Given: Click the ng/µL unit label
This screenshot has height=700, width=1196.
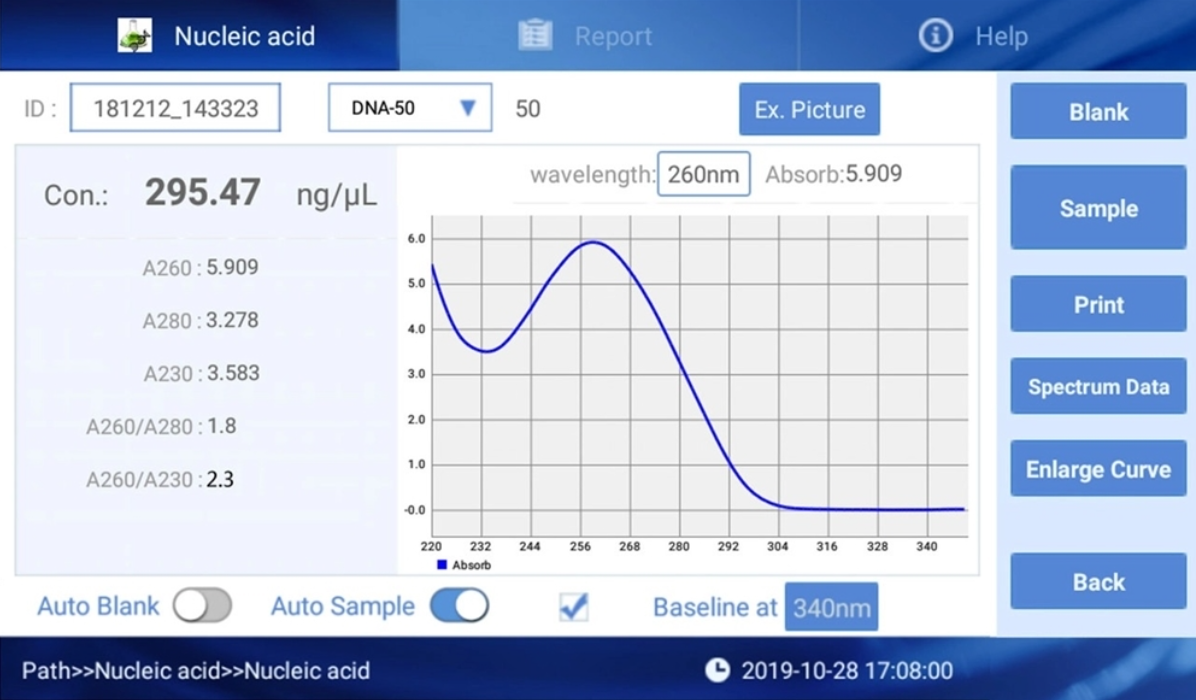Looking at the screenshot, I should pyautogui.click(x=336, y=195).
